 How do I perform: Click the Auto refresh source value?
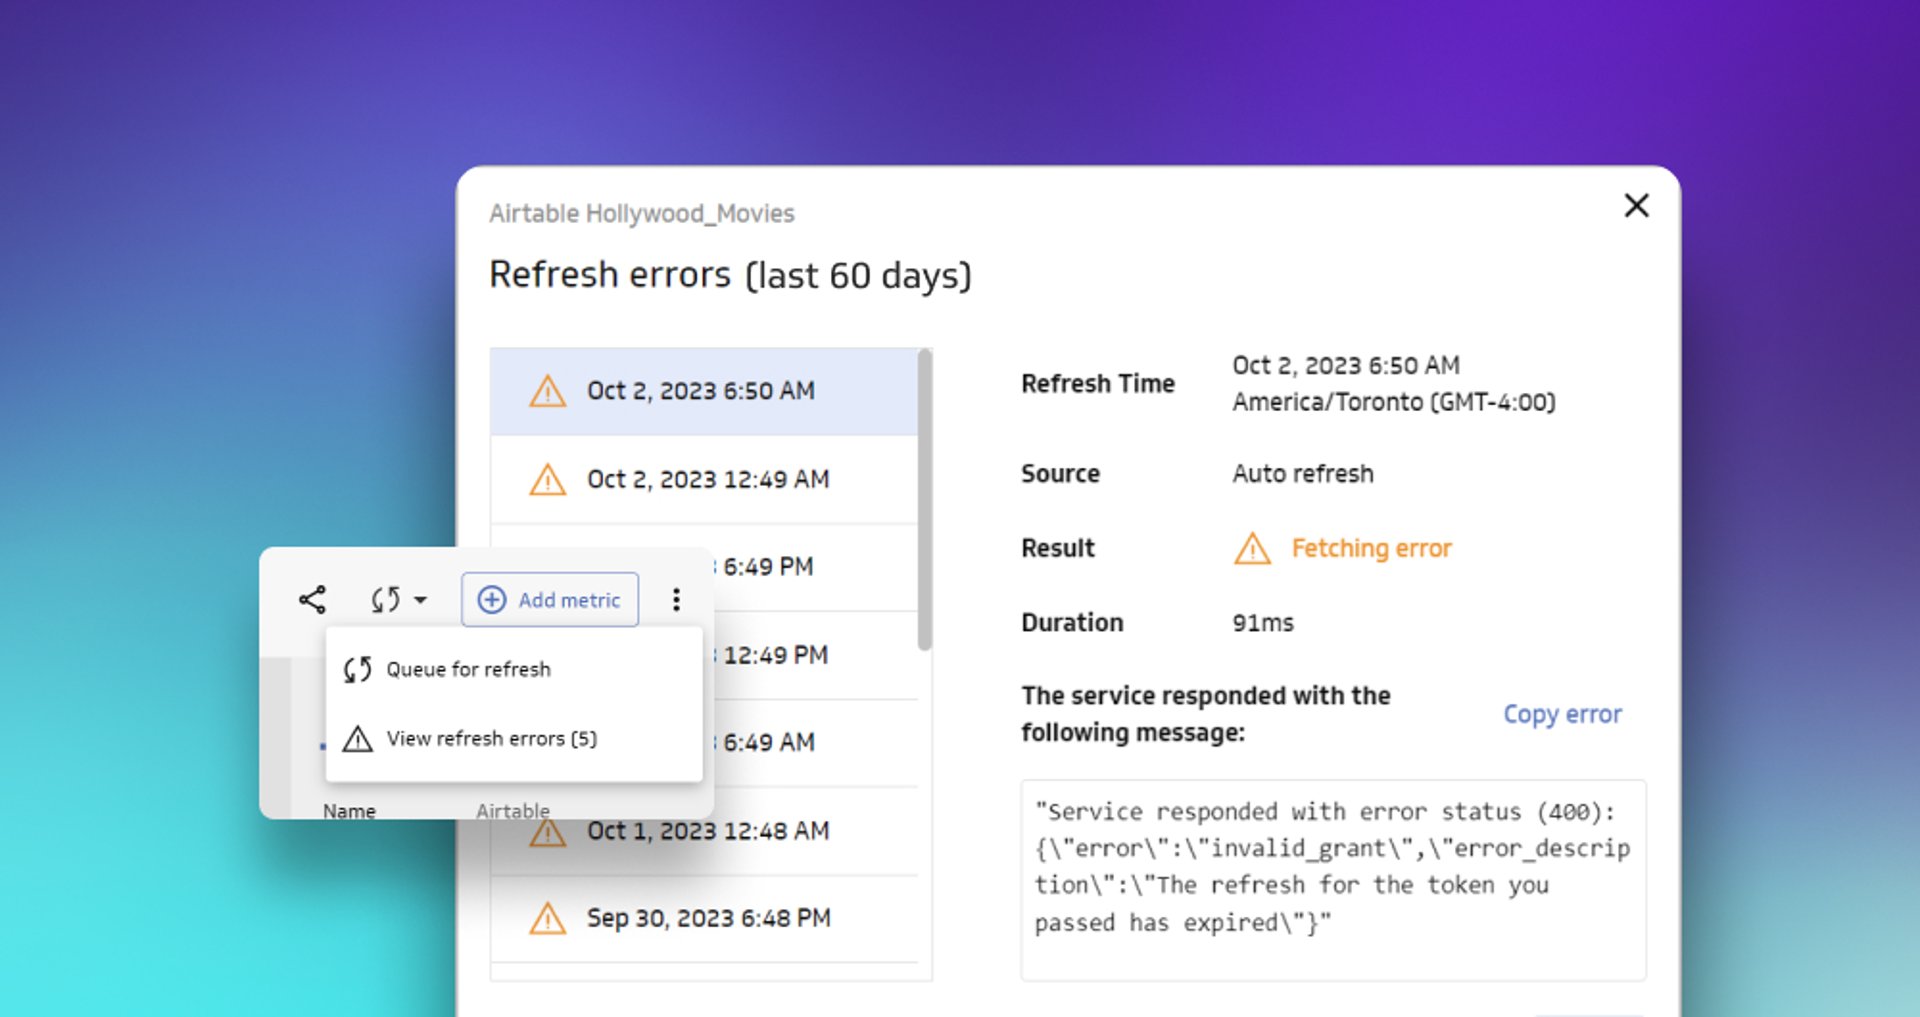click(x=1302, y=473)
